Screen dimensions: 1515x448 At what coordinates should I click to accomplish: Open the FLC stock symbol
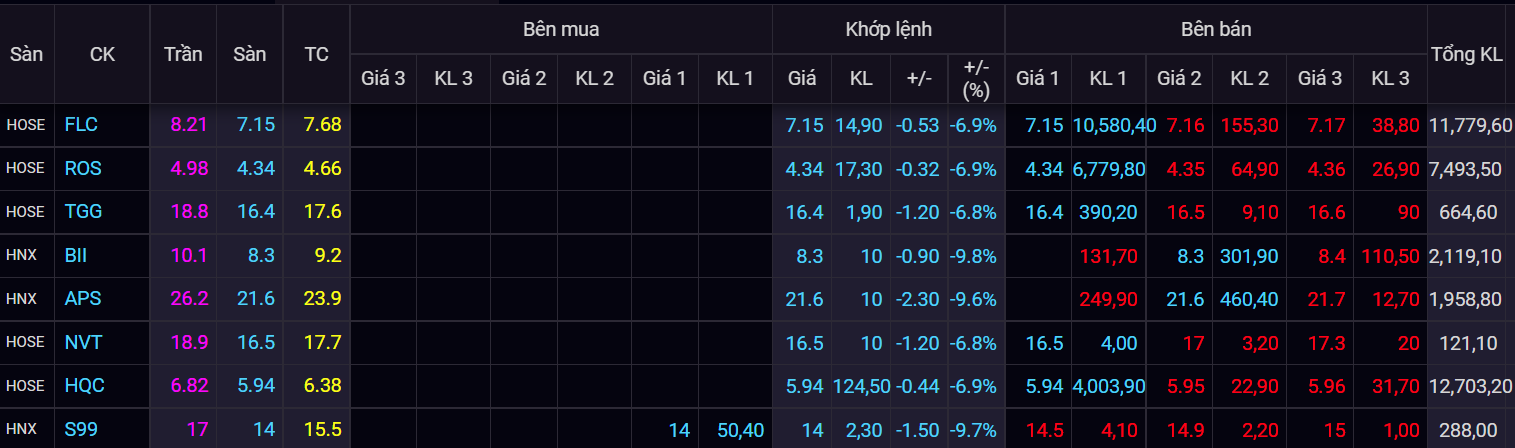click(x=81, y=125)
